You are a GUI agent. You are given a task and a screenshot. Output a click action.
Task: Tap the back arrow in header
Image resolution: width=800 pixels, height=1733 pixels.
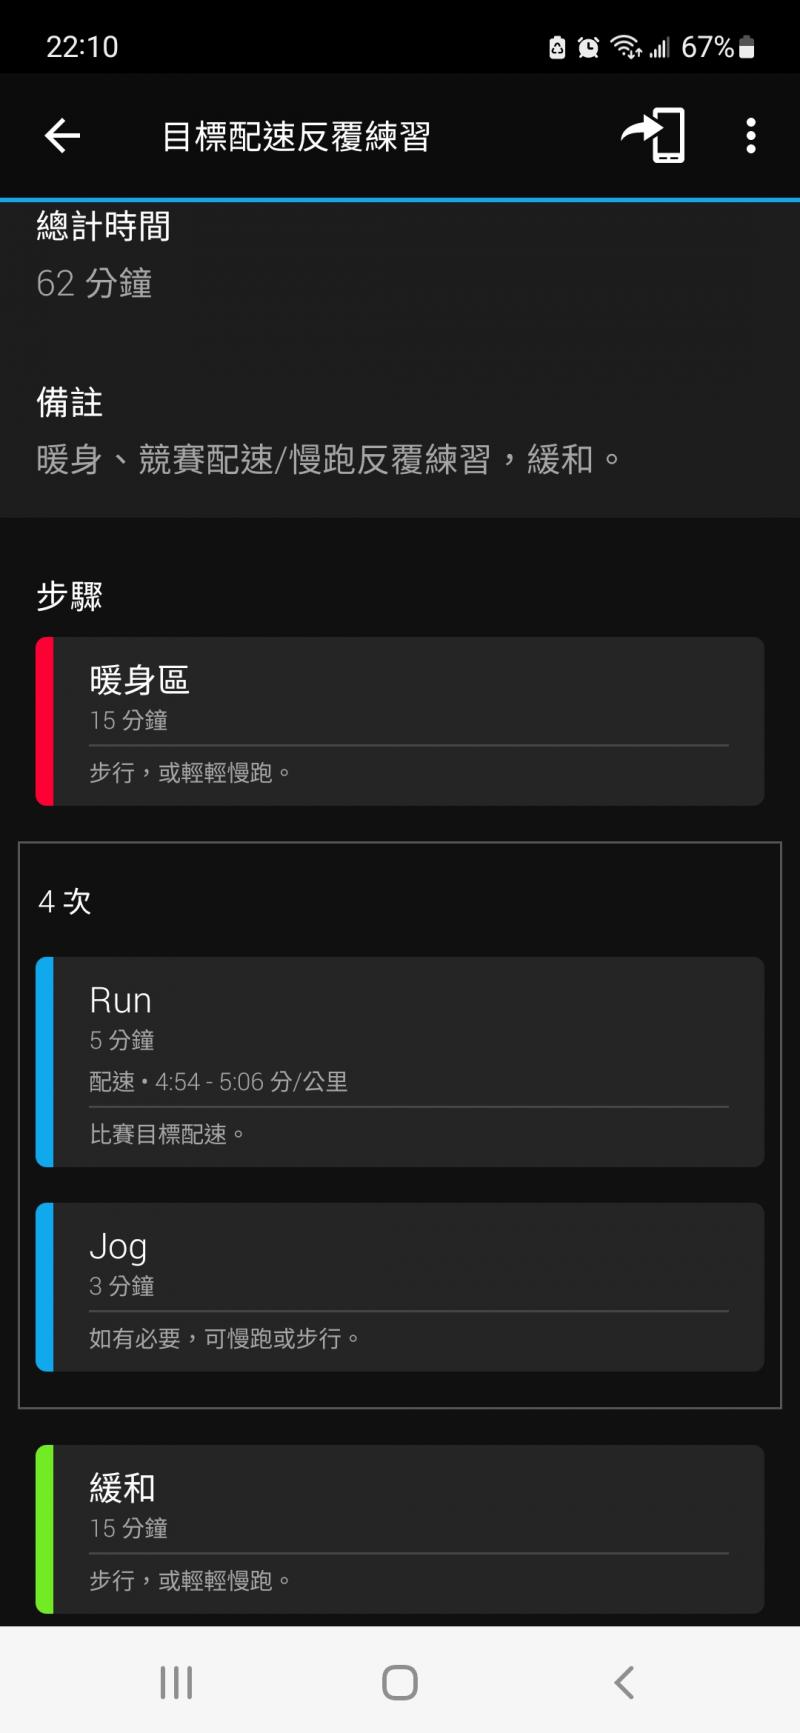[x=62, y=136]
